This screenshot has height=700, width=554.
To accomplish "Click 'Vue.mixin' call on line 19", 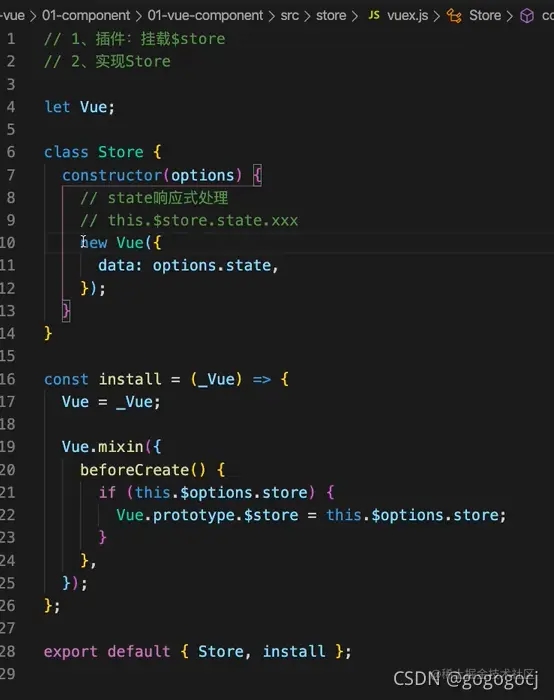I will coord(103,447).
